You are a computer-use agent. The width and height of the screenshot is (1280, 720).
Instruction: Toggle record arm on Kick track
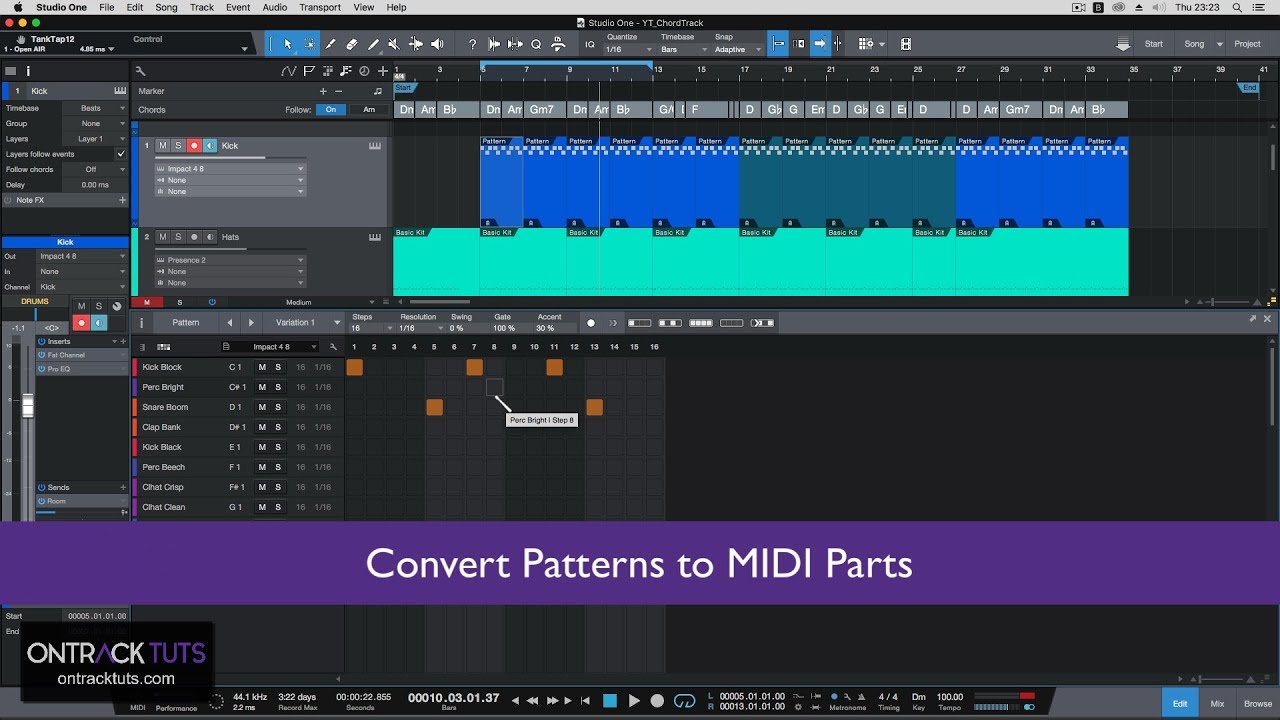194,146
